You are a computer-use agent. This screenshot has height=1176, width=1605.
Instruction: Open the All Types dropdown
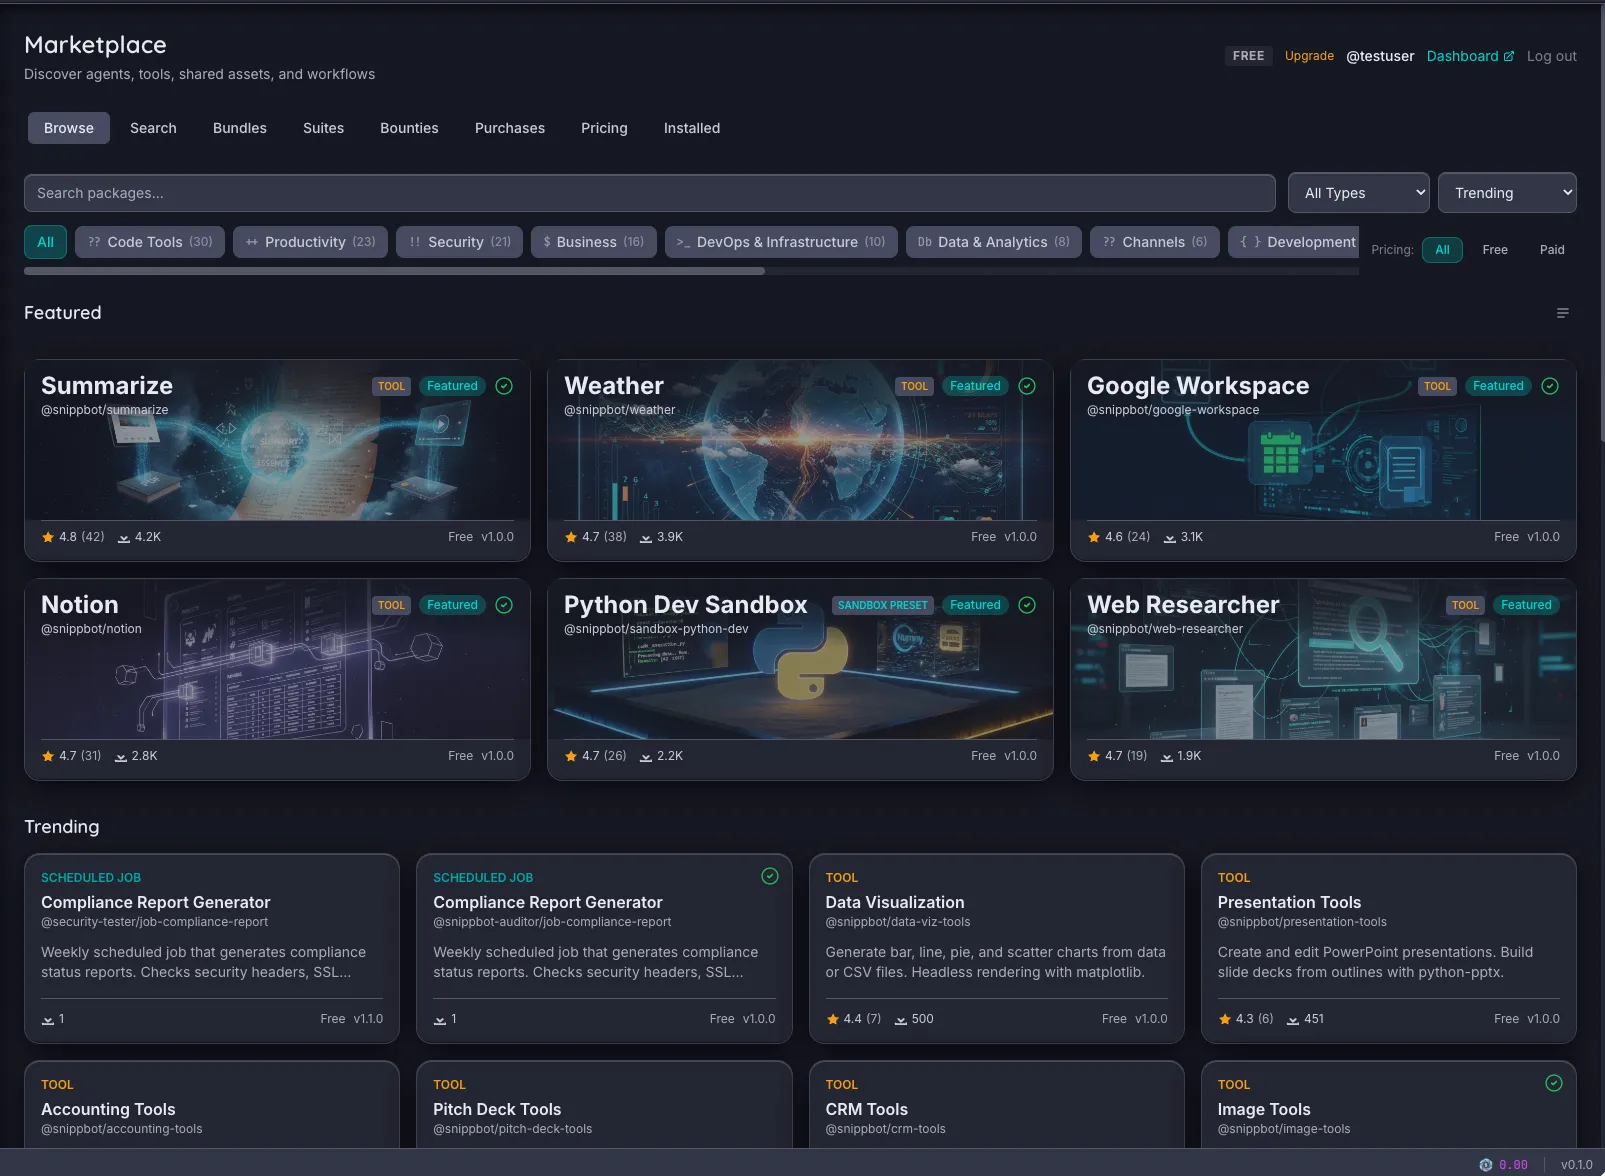coord(1359,193)
